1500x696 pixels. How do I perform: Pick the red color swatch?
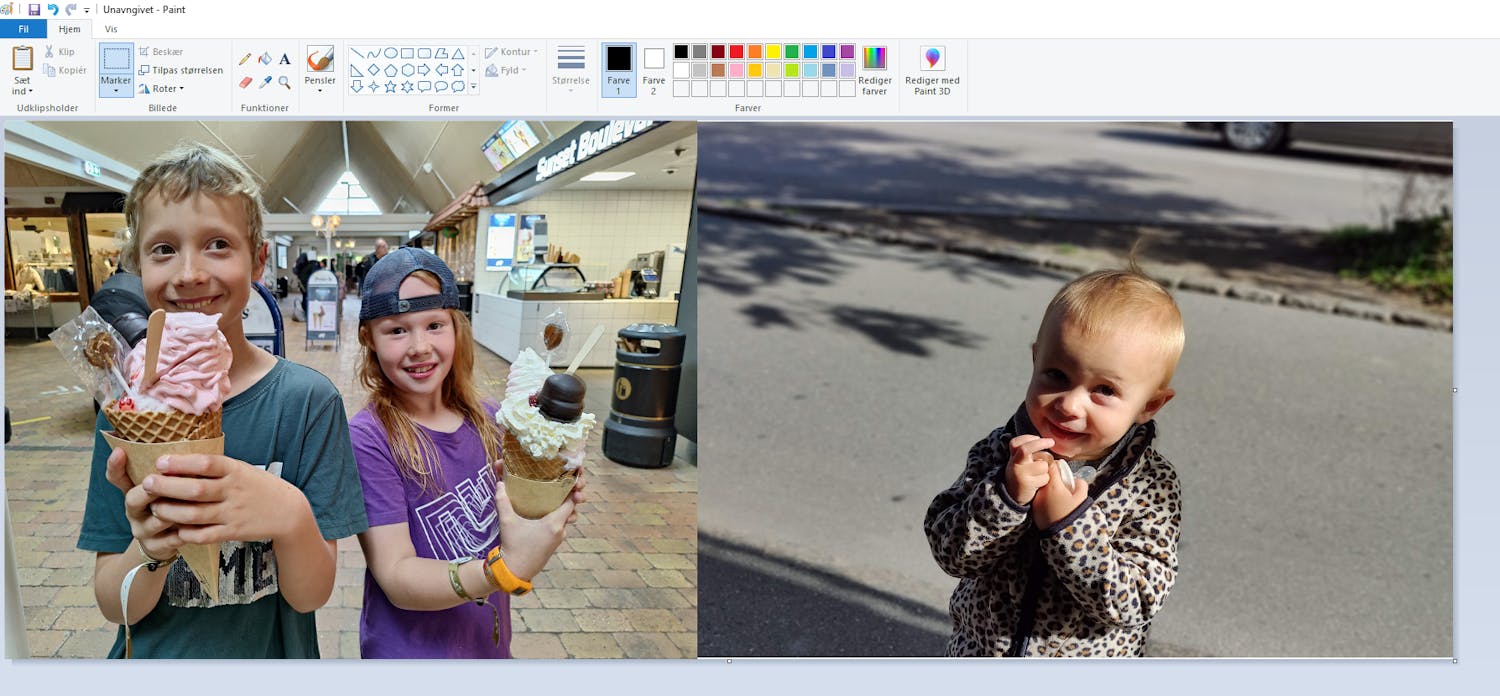coord(736,51)
